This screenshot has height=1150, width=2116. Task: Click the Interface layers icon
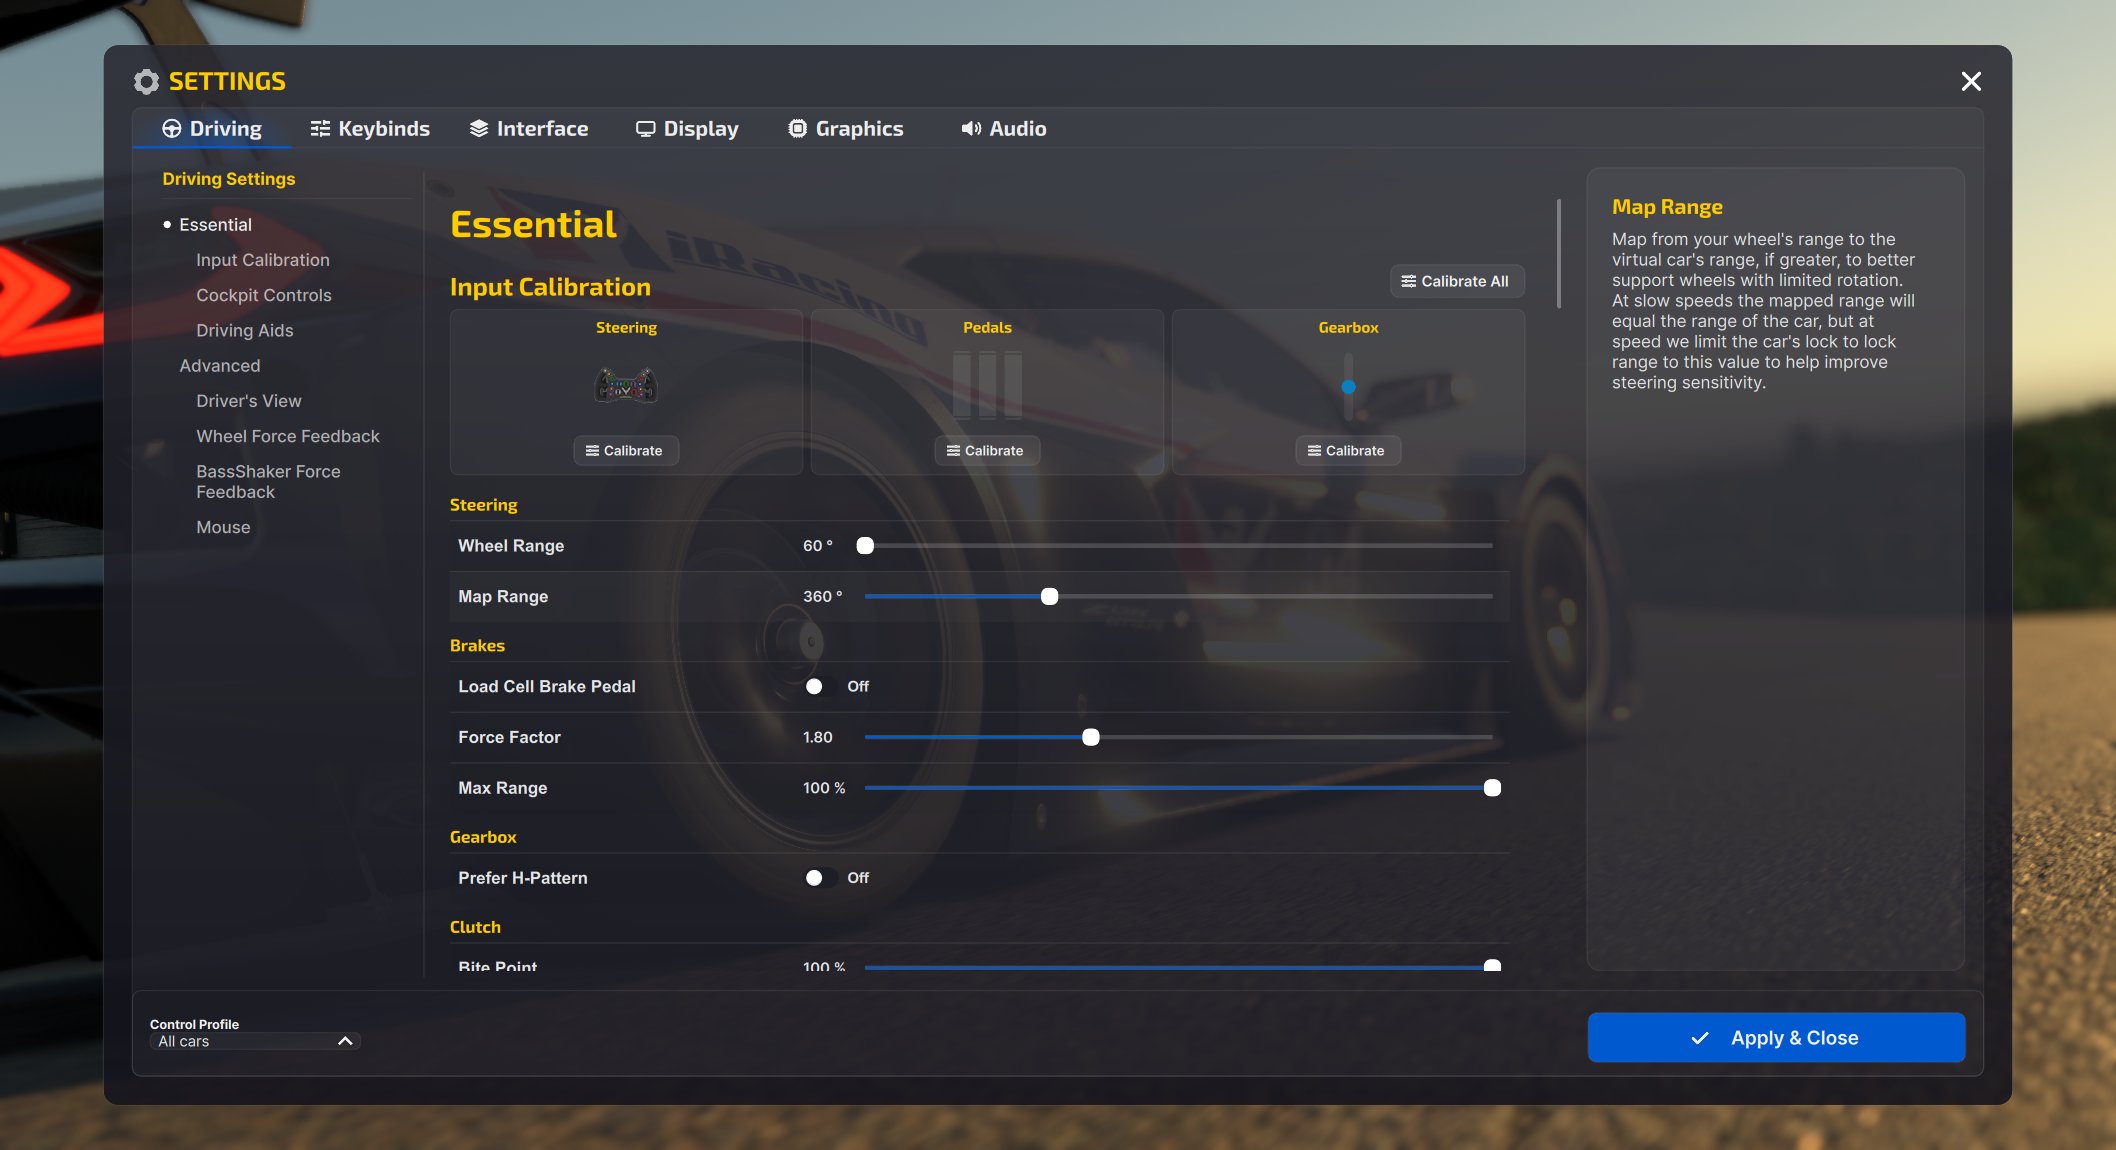click(x=479, y=129)
